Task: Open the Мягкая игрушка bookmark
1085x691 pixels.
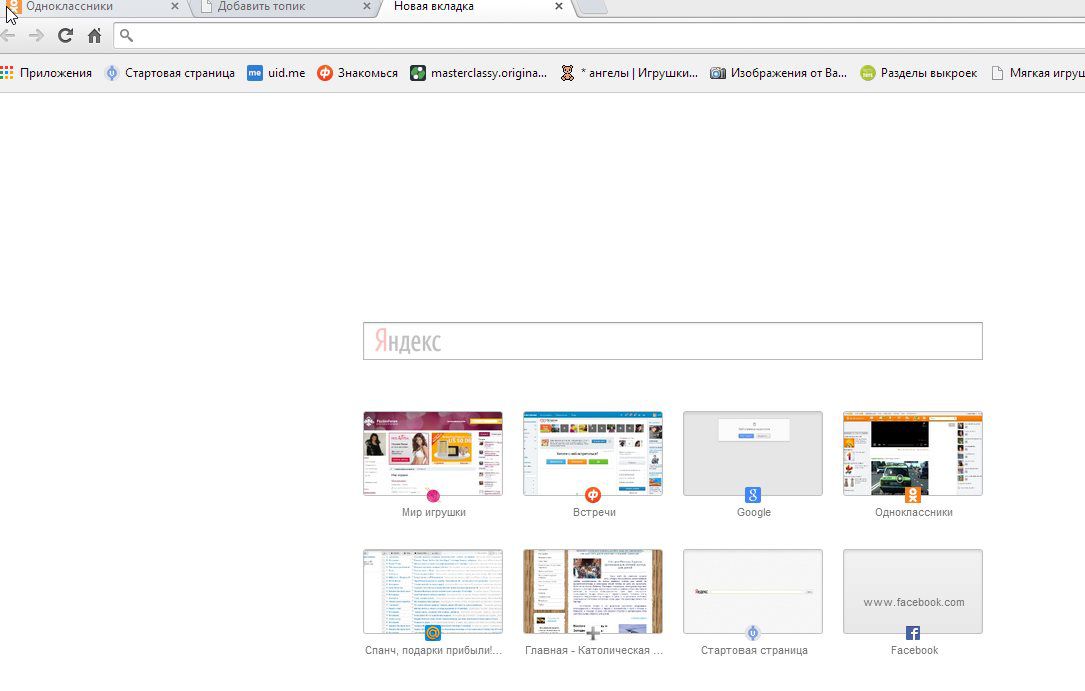Action: (x=1037, y=73)
